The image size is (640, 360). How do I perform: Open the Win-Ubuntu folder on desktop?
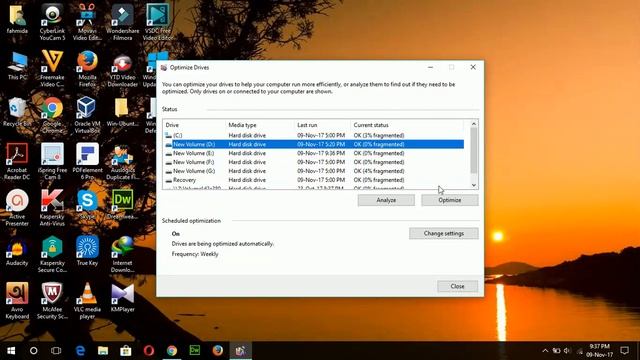coord(122,112)
